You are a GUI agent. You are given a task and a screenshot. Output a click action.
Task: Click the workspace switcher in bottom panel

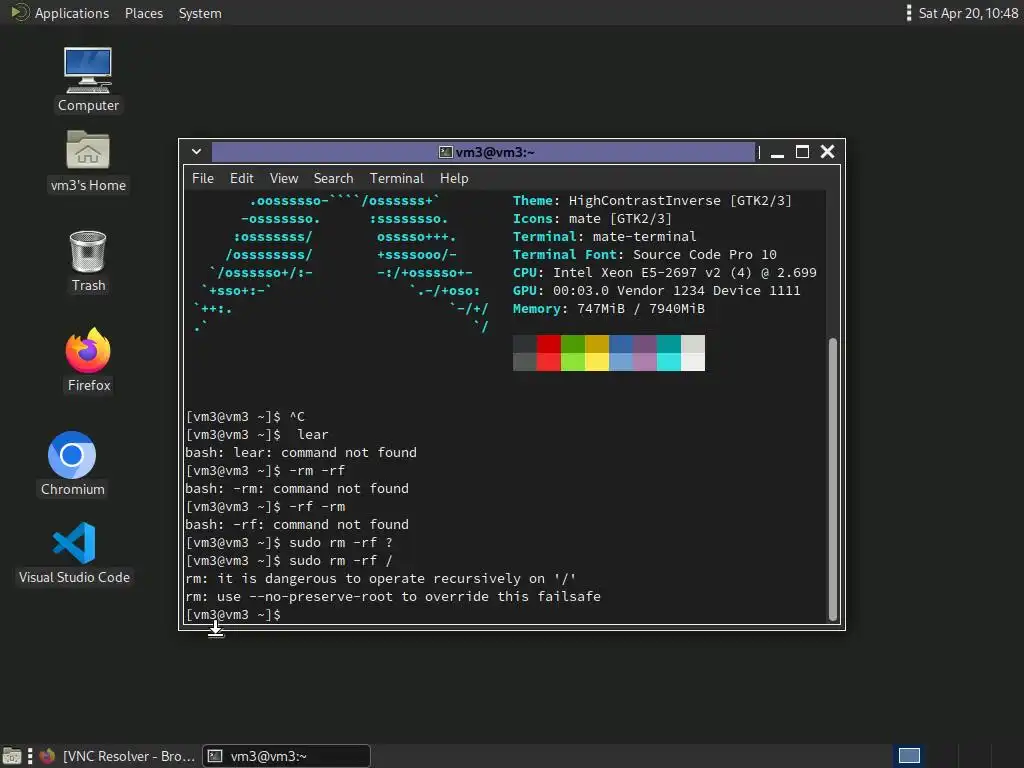coord(909,756)
